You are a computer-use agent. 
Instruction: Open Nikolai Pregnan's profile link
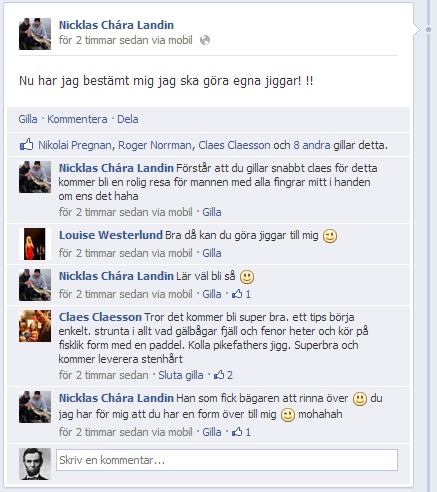75,145
